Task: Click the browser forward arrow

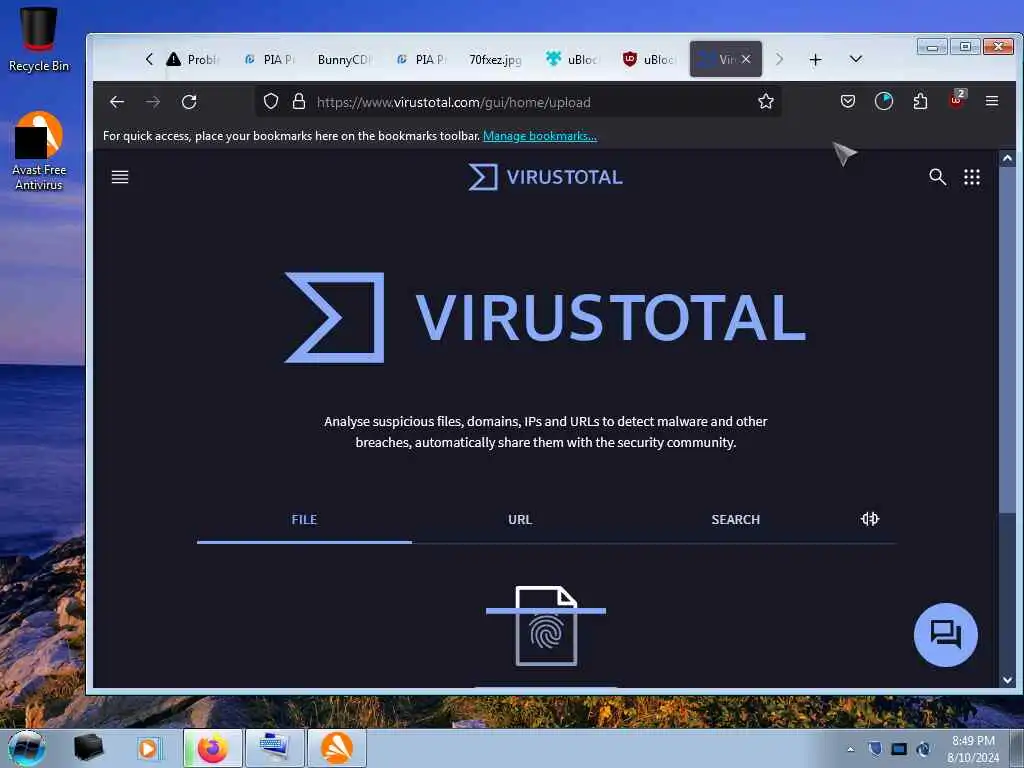Action: click(x=153, y=102)
